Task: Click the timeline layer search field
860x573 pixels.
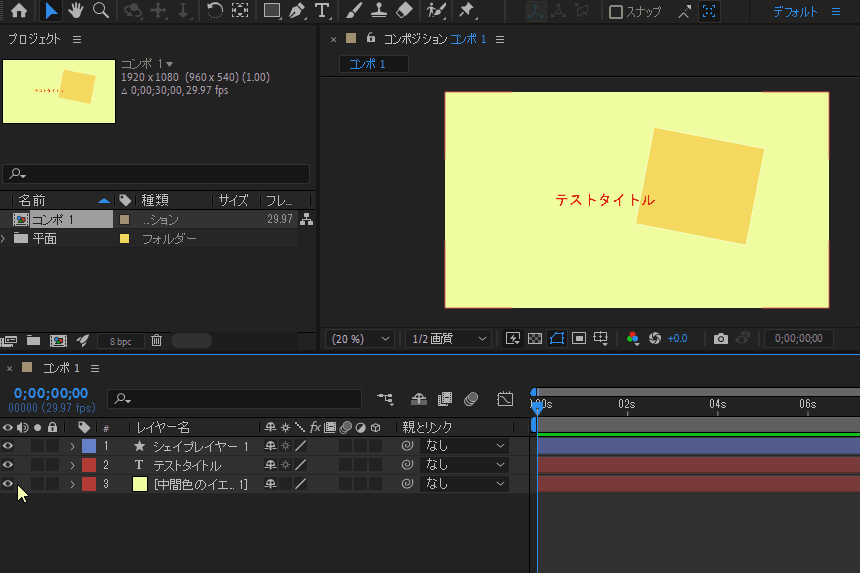Action: (235, 399)
